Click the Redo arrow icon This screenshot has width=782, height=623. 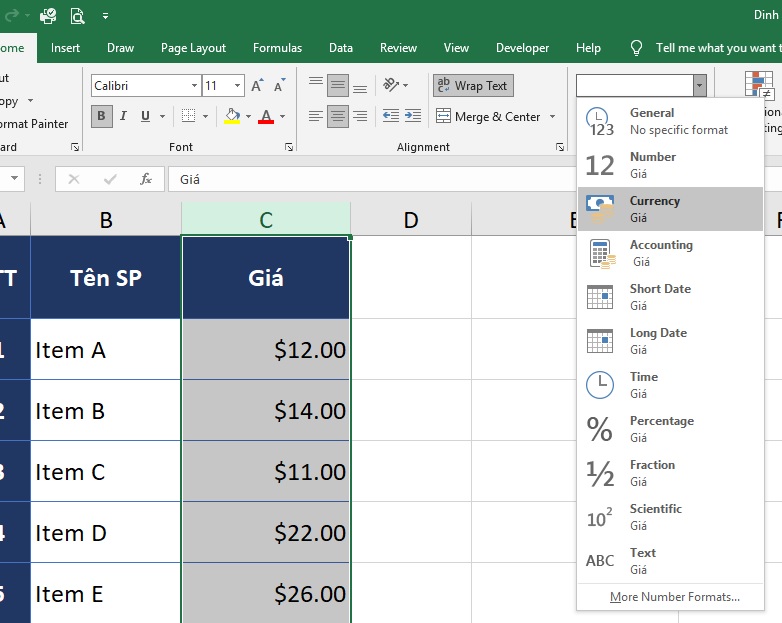click(11, 16)
